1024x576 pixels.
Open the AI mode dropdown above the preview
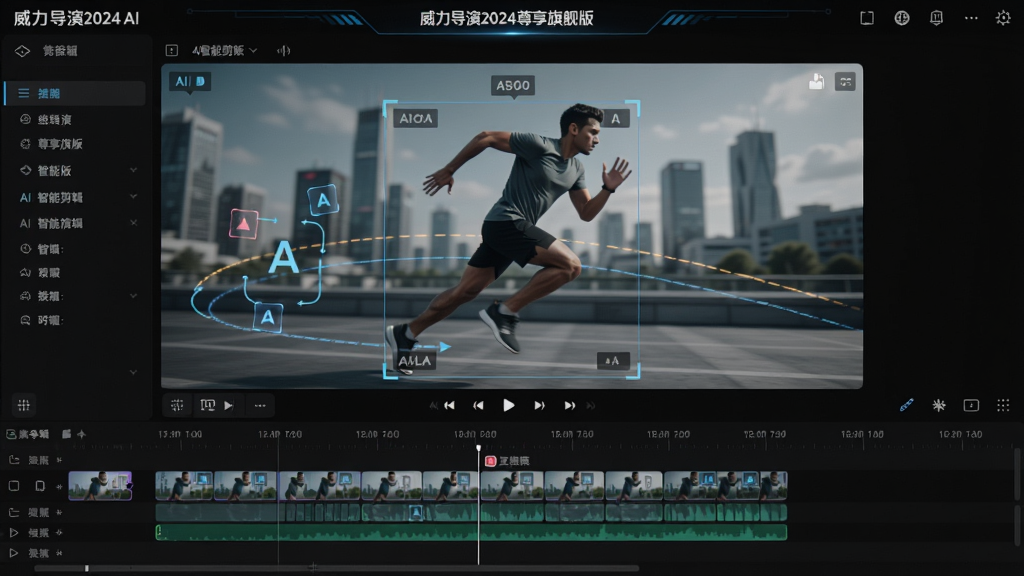tap(225, 50)
